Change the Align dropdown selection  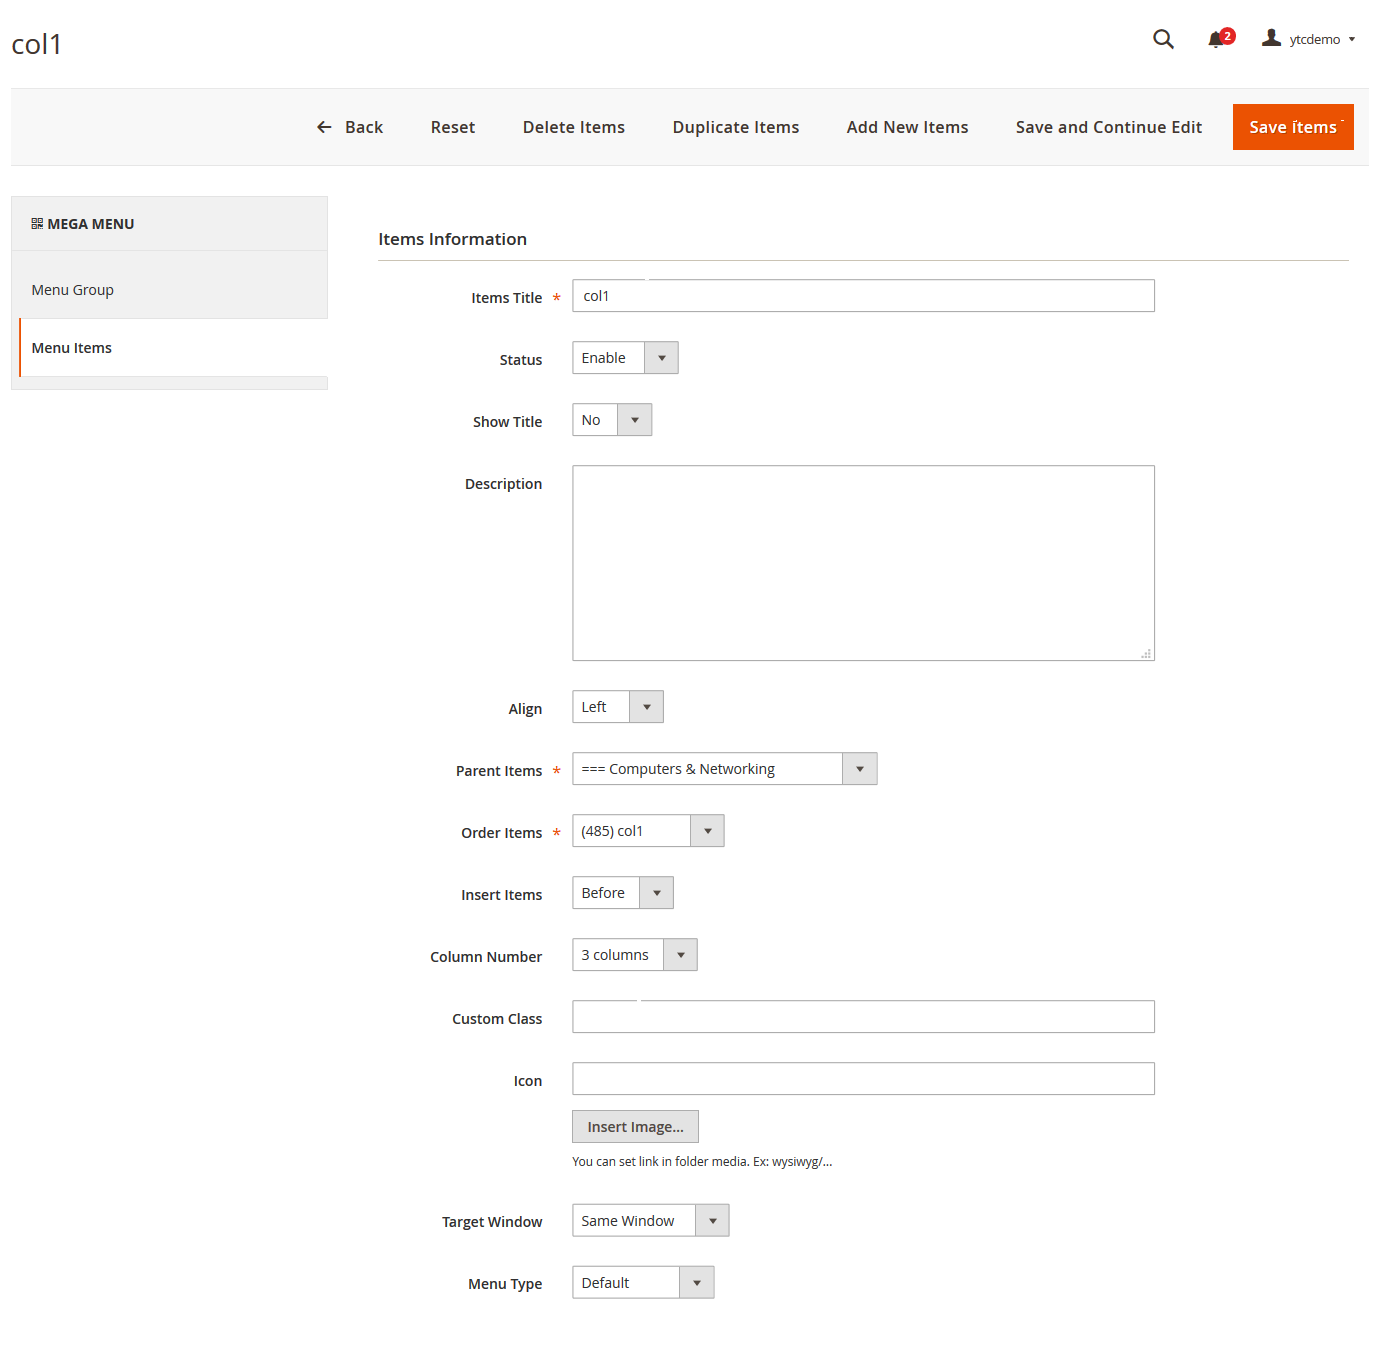(617, 707)
